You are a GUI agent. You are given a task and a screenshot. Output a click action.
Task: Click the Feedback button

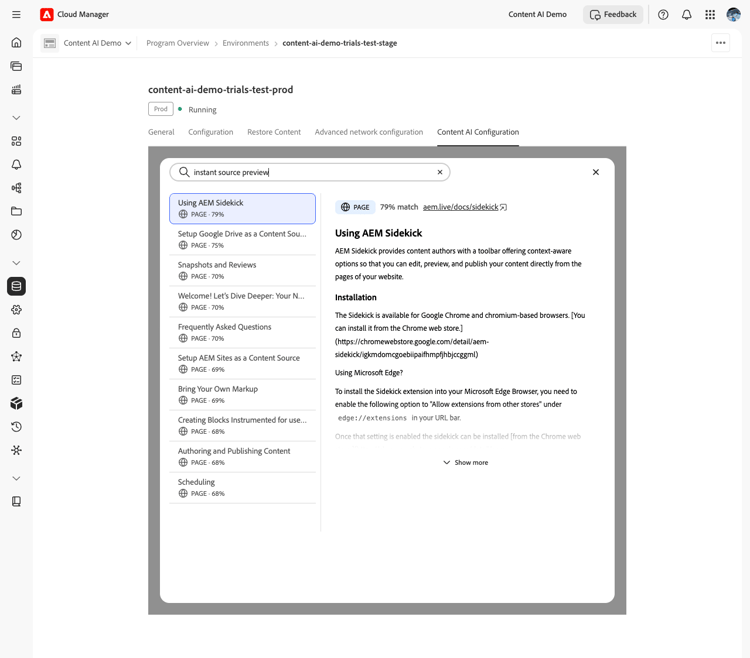click(613, 14)
